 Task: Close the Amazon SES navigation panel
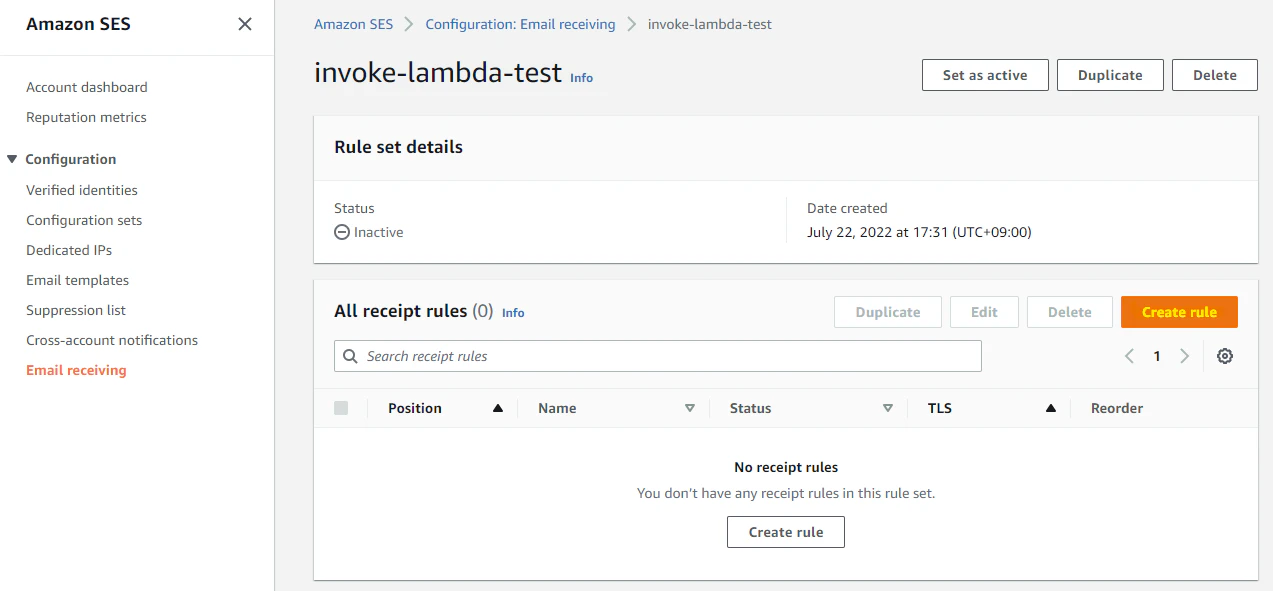(x=245, y=24)
